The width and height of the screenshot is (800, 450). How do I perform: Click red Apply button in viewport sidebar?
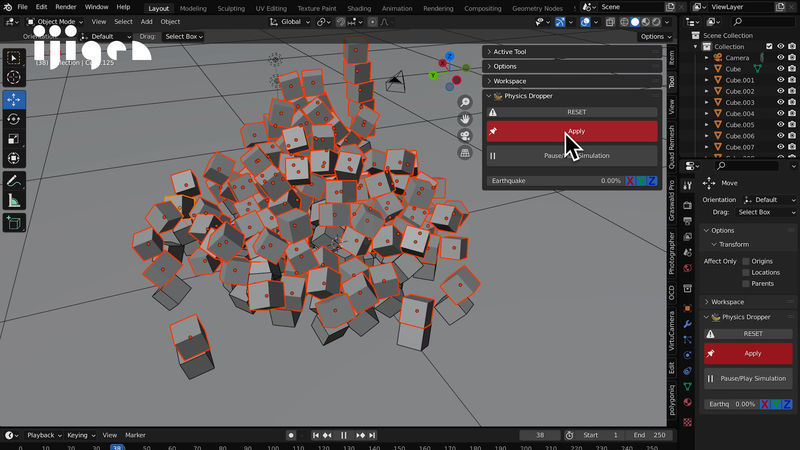pyautogui.click(x=572, y=132)
